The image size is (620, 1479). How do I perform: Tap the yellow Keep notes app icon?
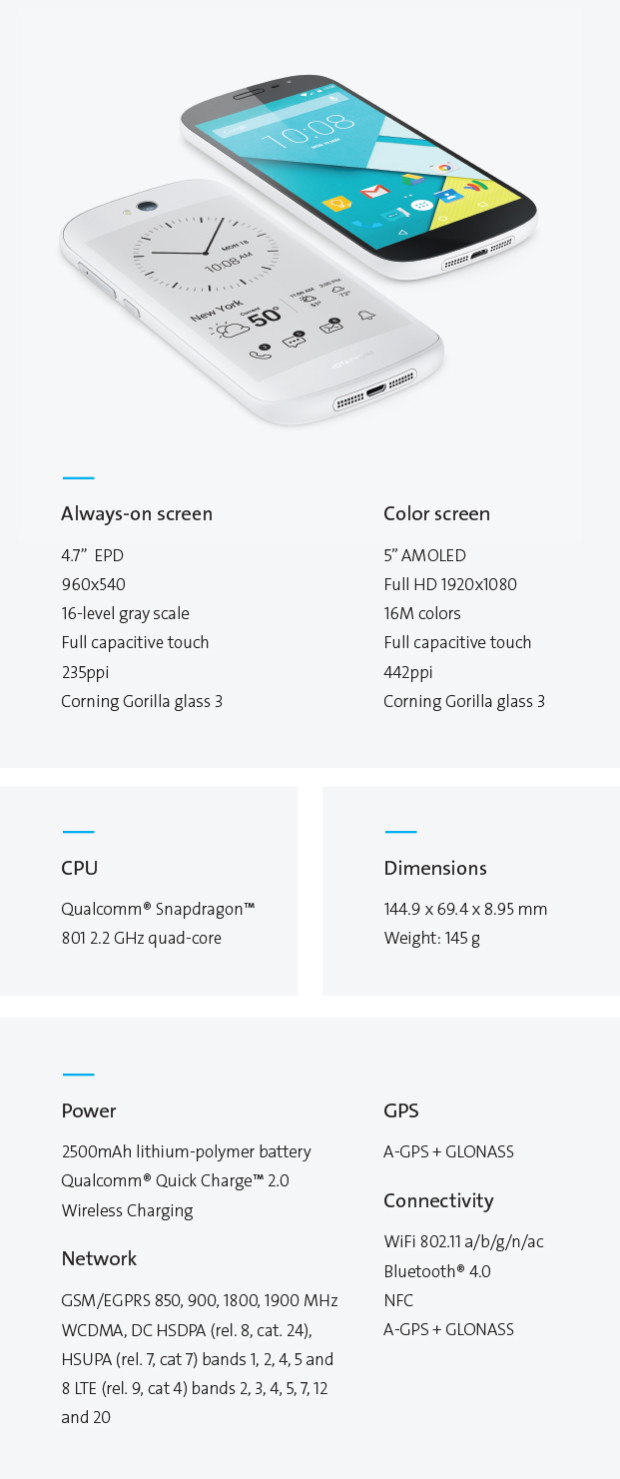pyautogui.click(x=336, y=204)
